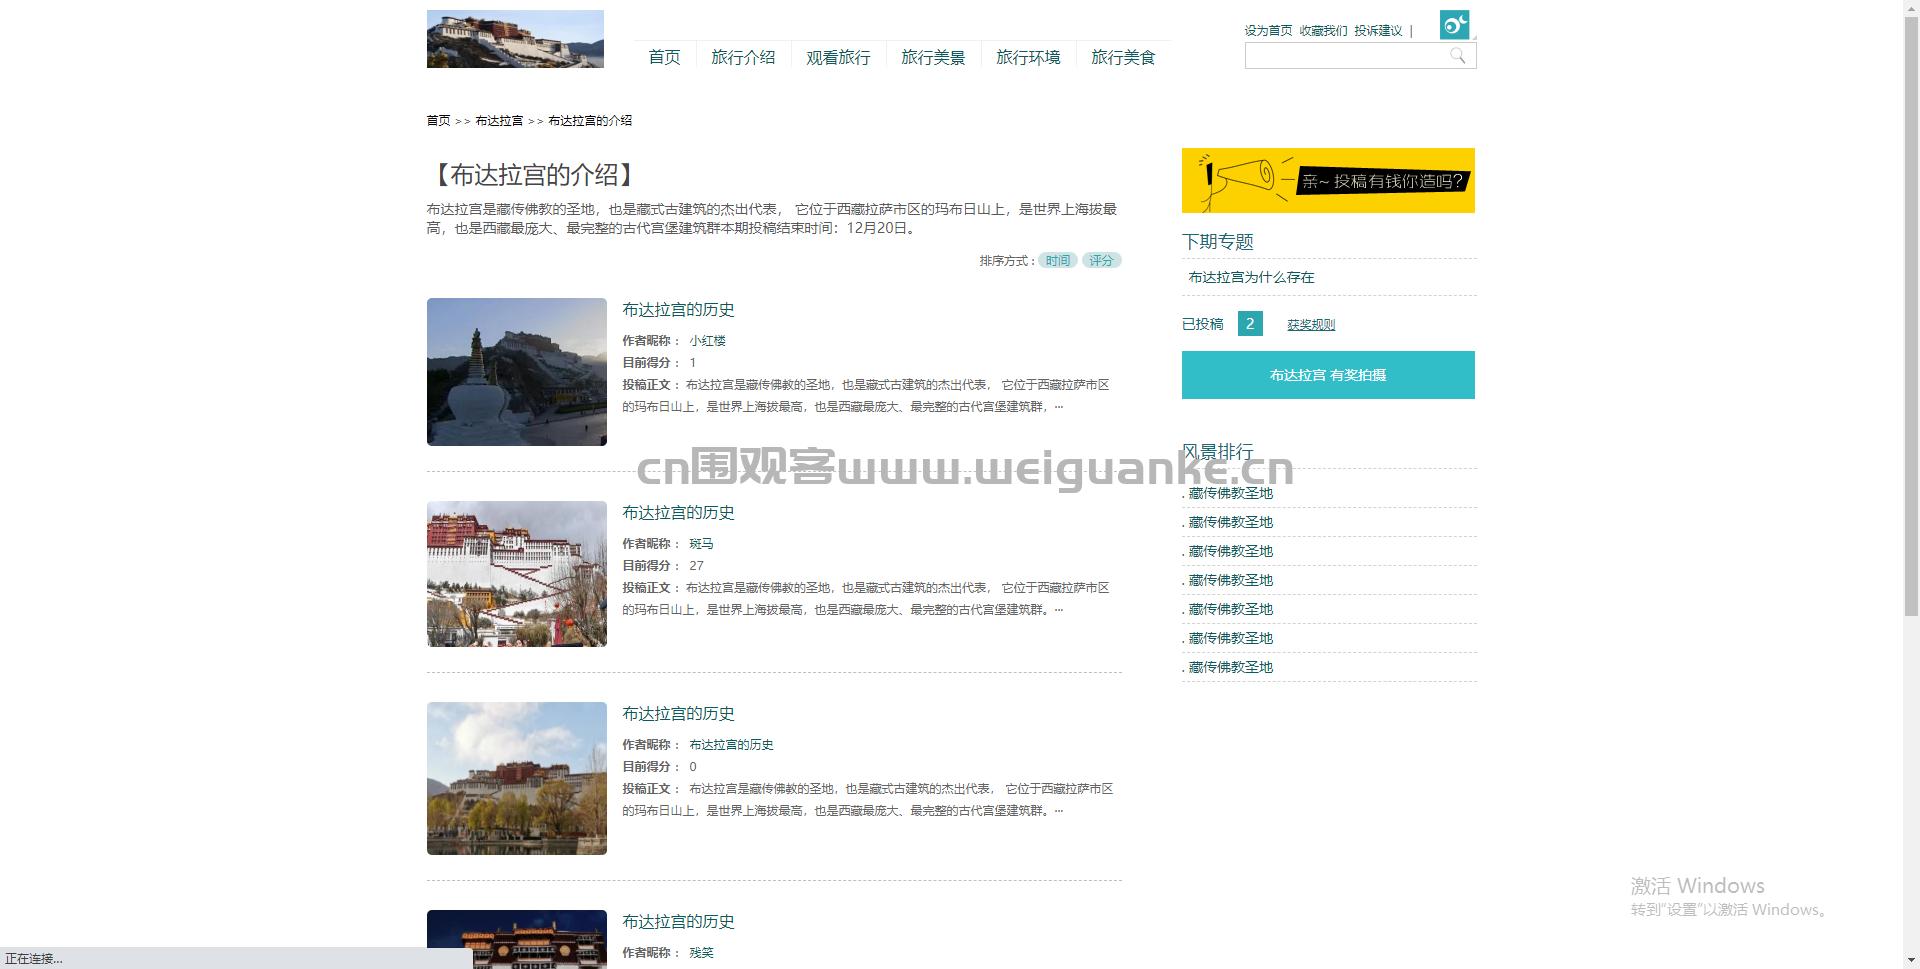Toggle sorting by 评分
Viewport: 1920px width, 969px height.
click(1101, 260)
